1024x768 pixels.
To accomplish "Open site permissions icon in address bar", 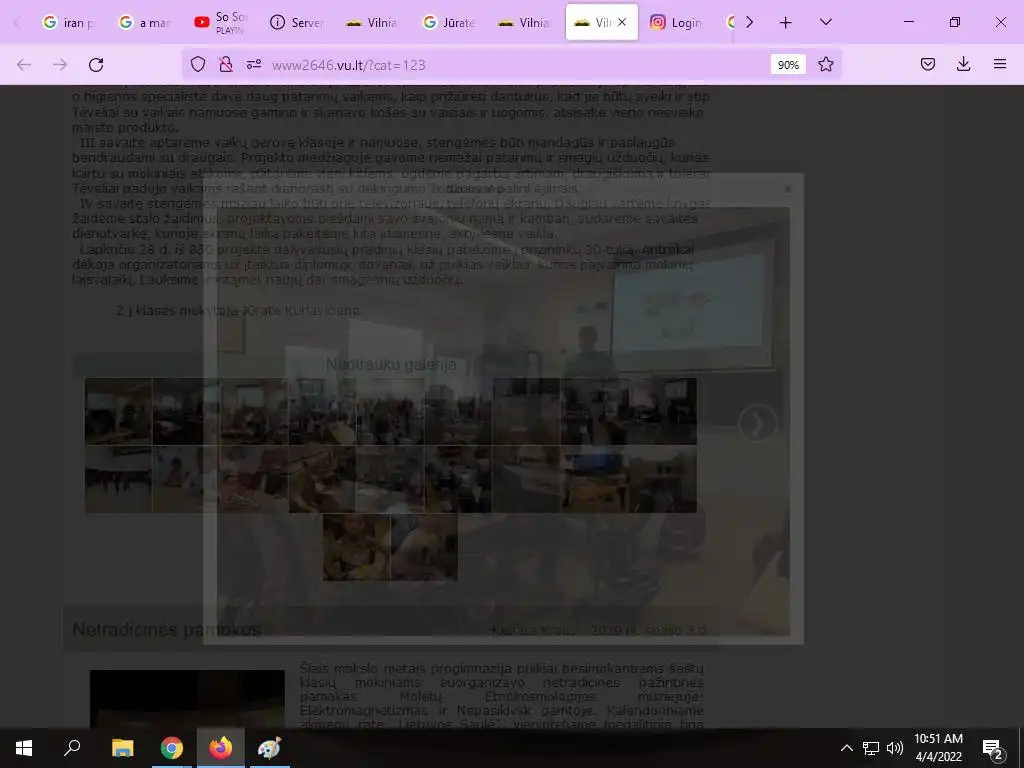I will click(x=253, y=64).
